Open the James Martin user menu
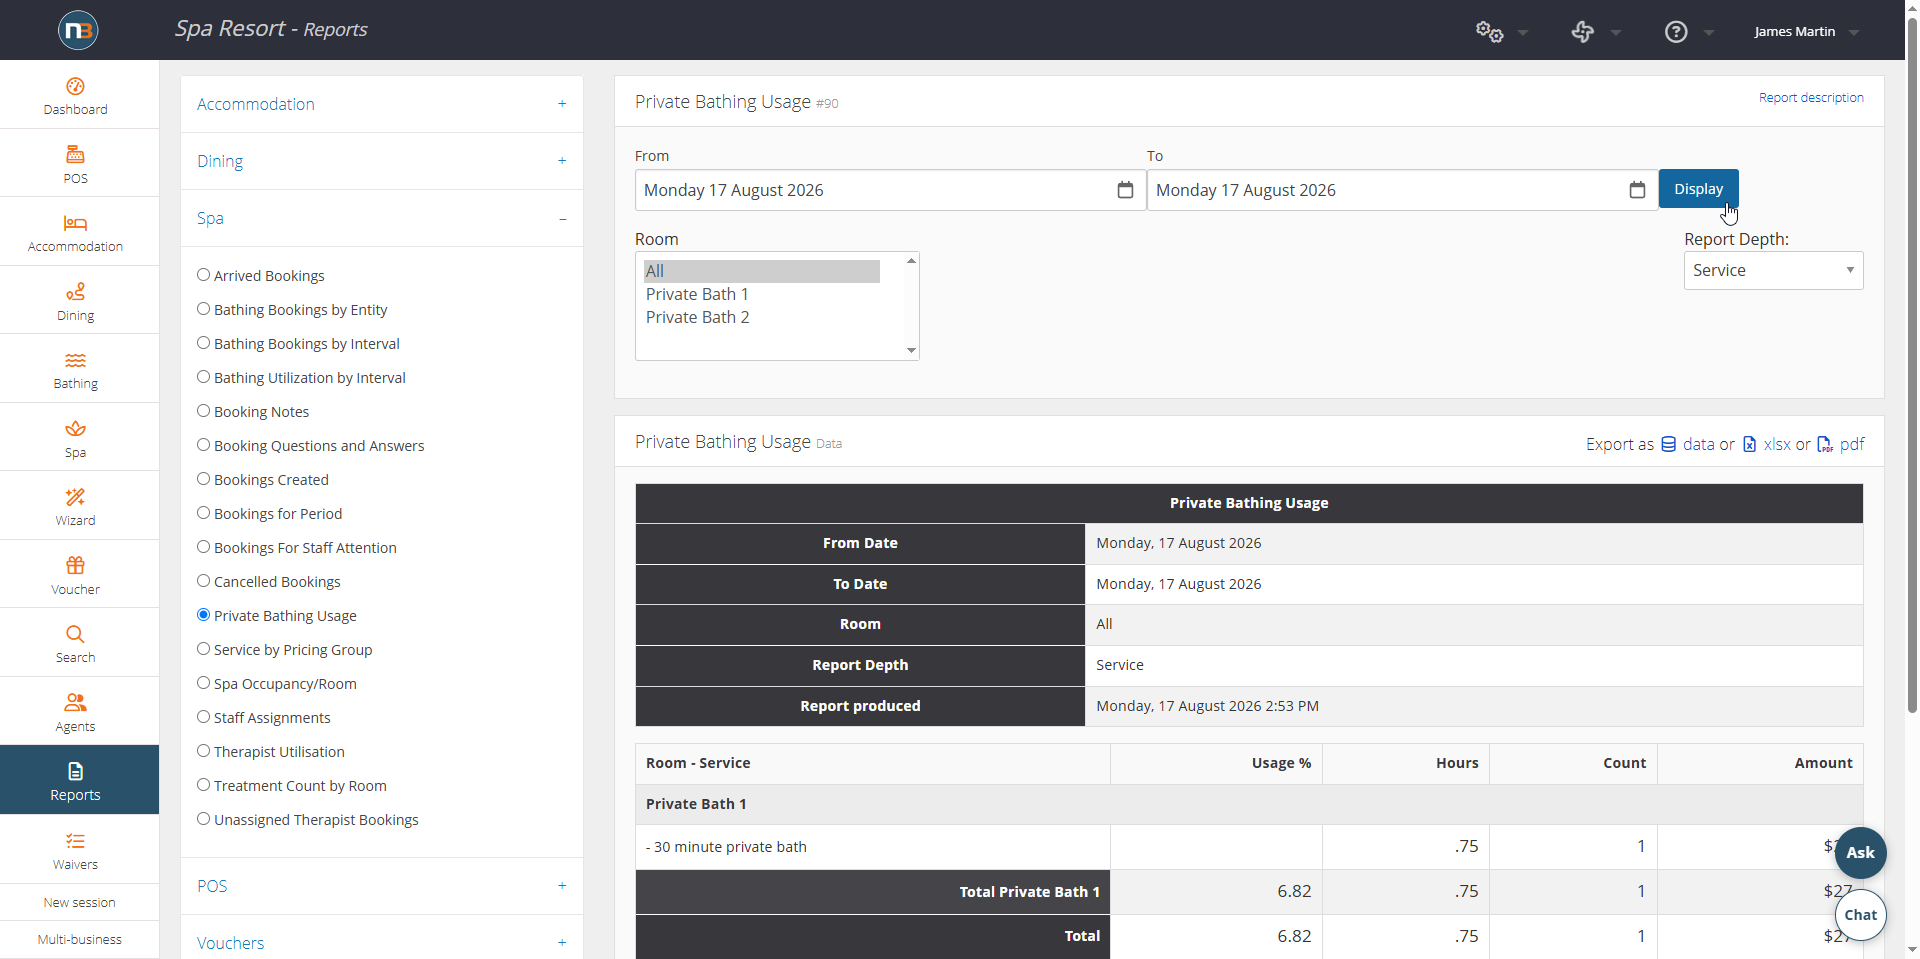Screen dimensions: 1920x959 pyautogui.click(x=1806, y=32)
